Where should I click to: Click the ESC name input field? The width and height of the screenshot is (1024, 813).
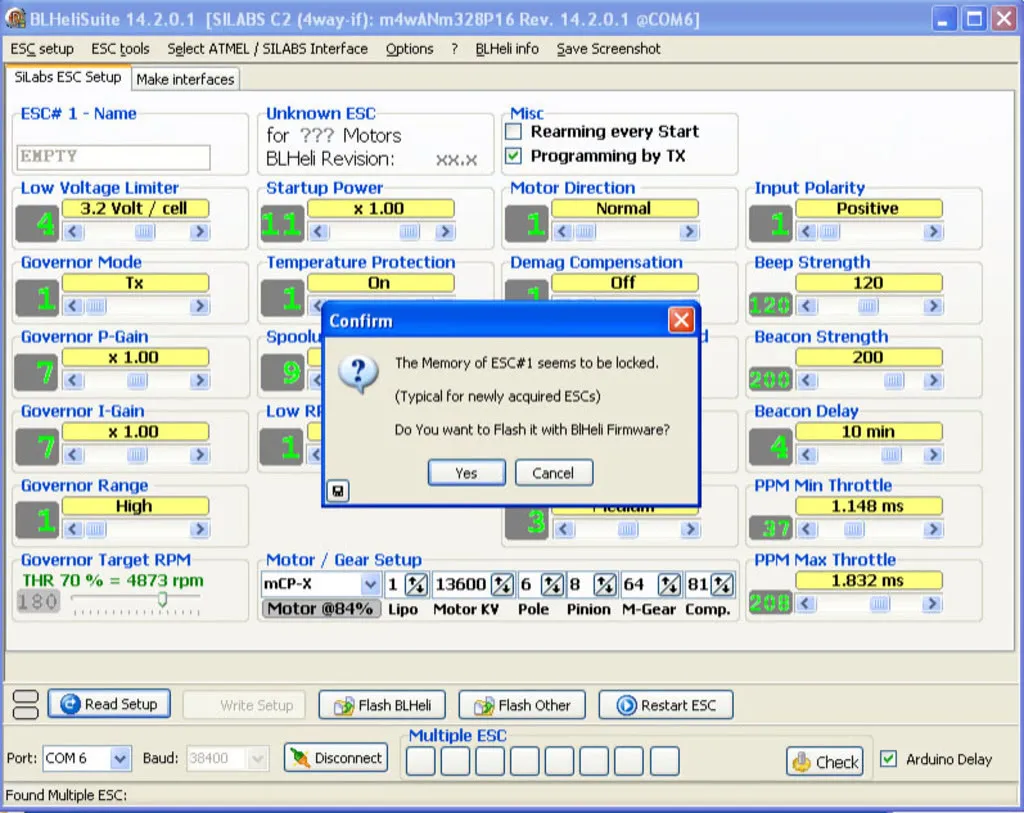pos(114,157)
